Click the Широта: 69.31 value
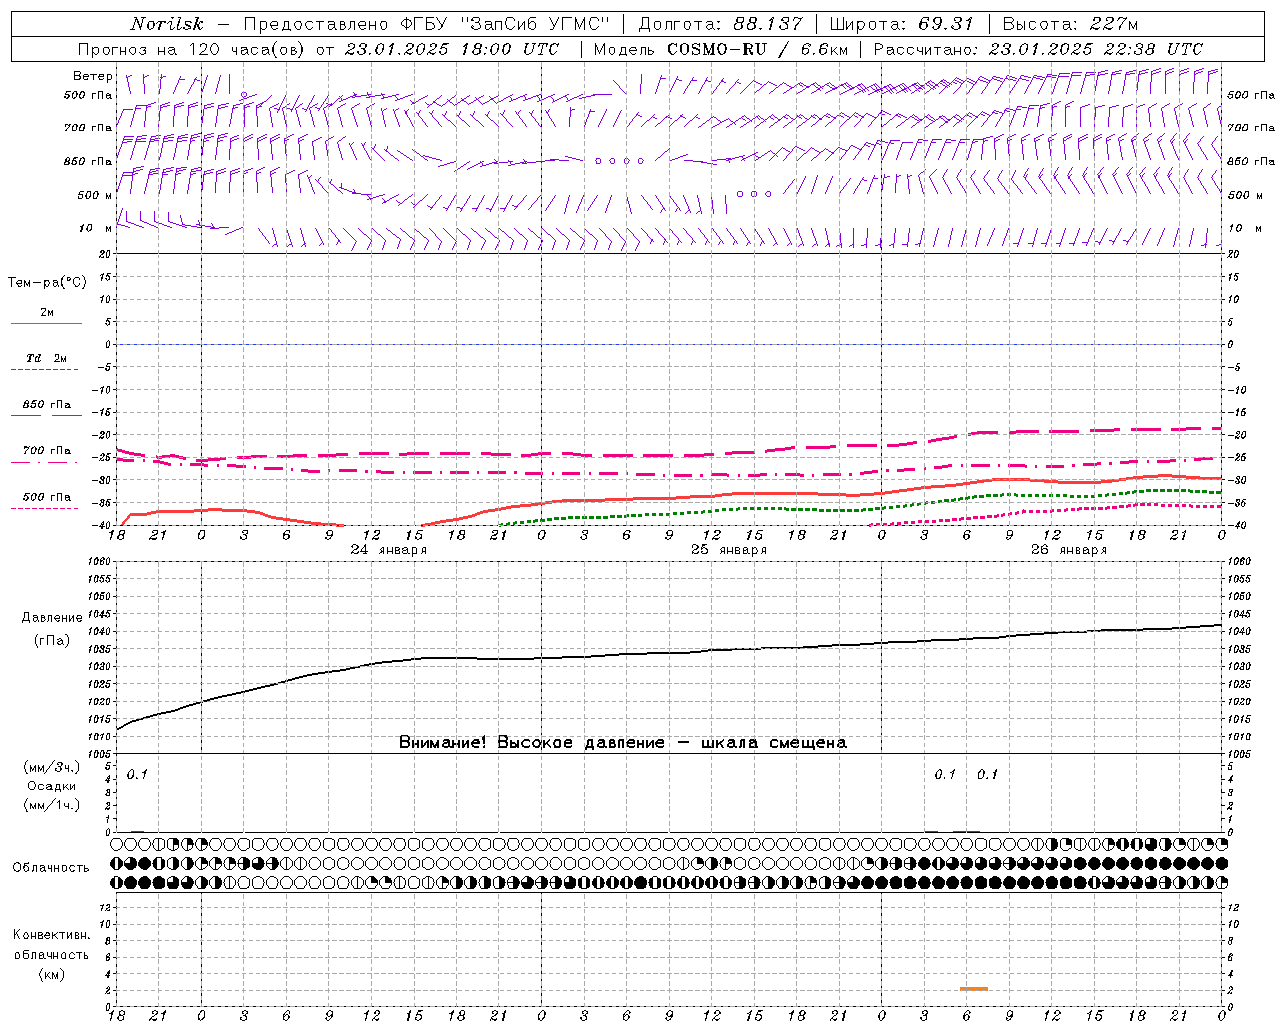 click(x=901, y=24)
